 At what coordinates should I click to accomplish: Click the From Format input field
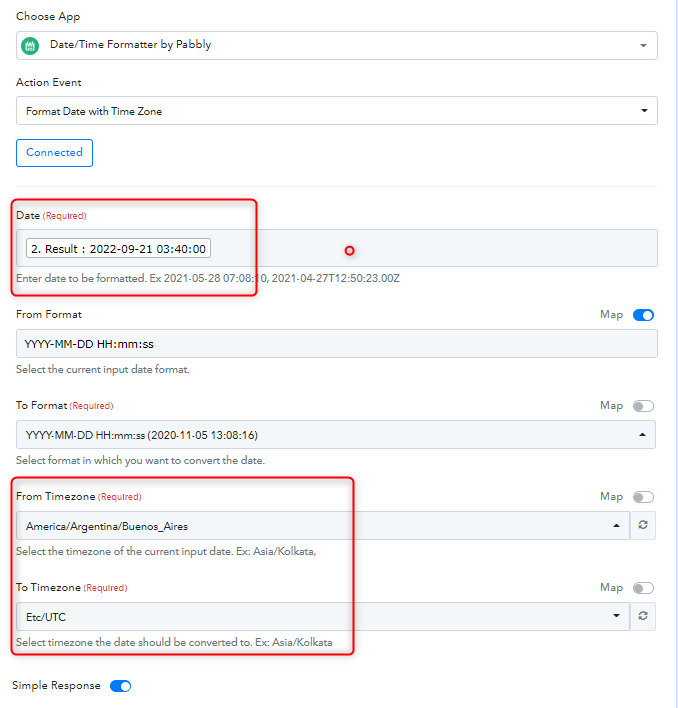point(337,344)
